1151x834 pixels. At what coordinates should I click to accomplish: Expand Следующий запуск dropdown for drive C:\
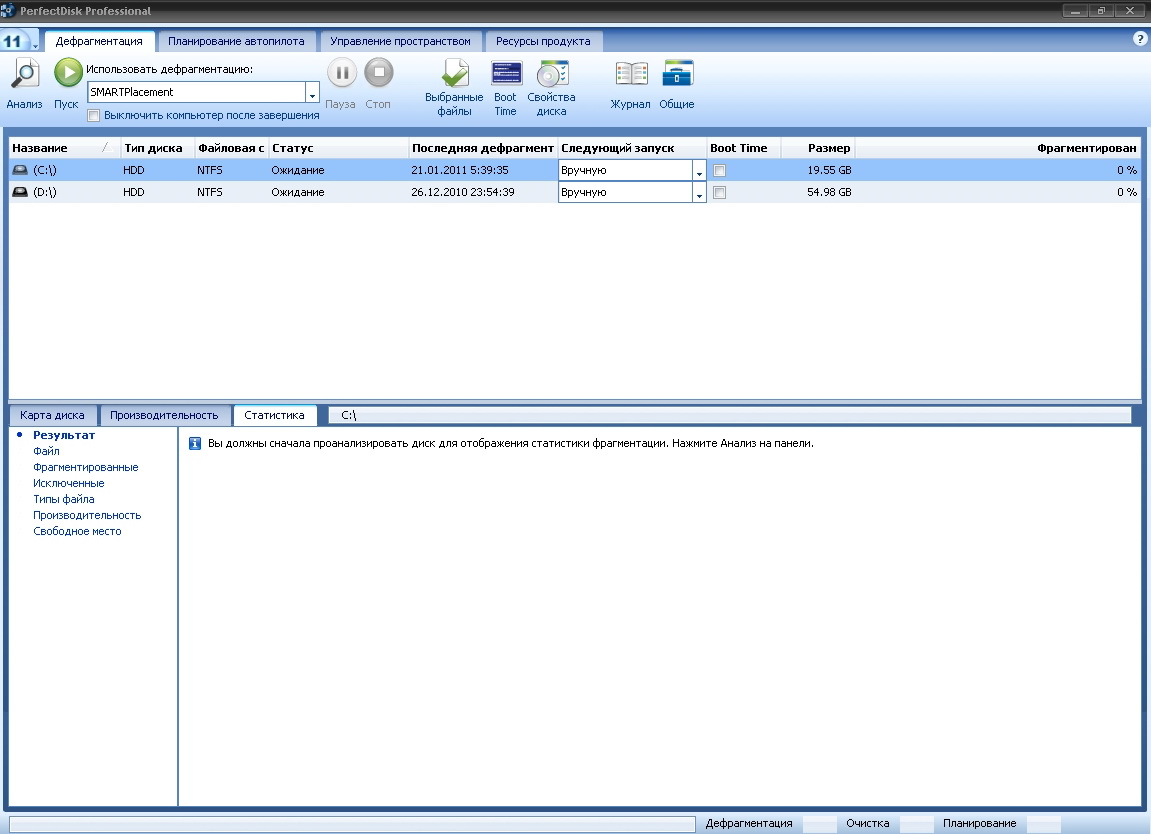(x=699, y=170)
